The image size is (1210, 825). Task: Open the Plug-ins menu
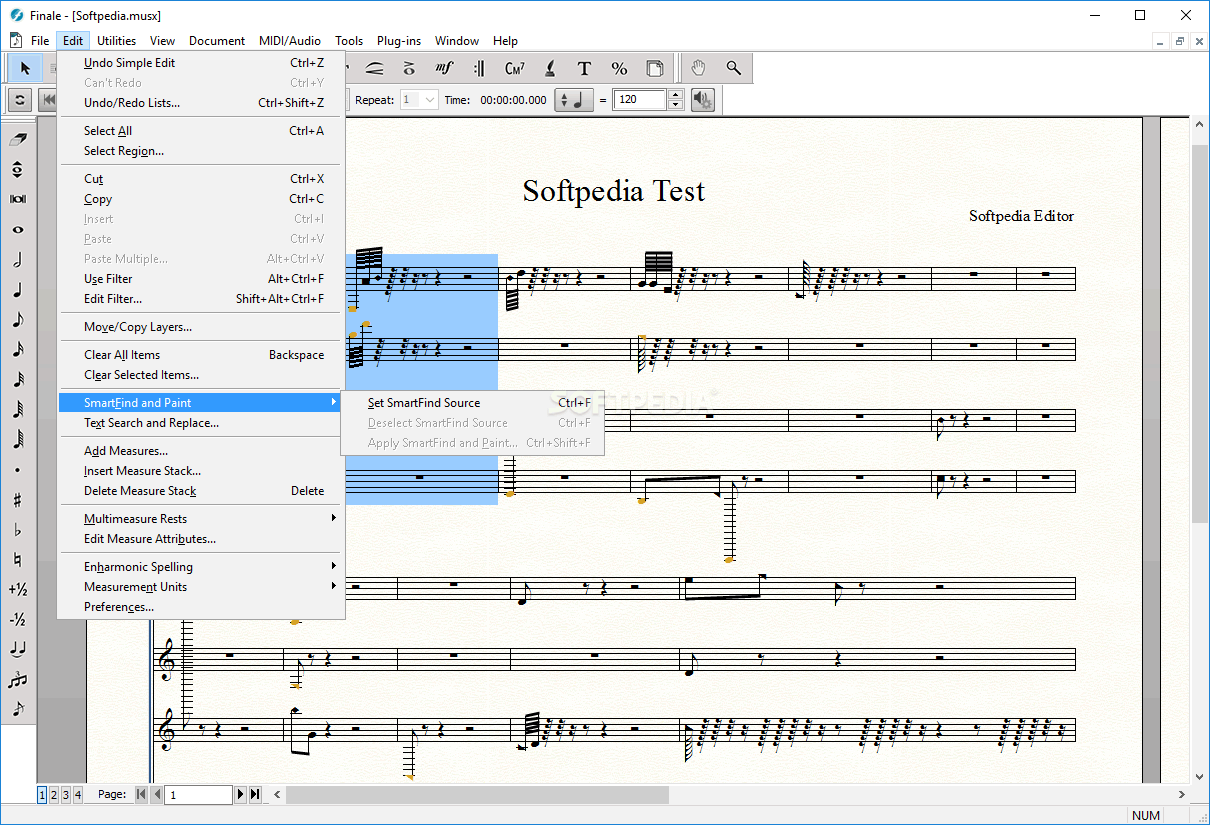coord(399,41)
